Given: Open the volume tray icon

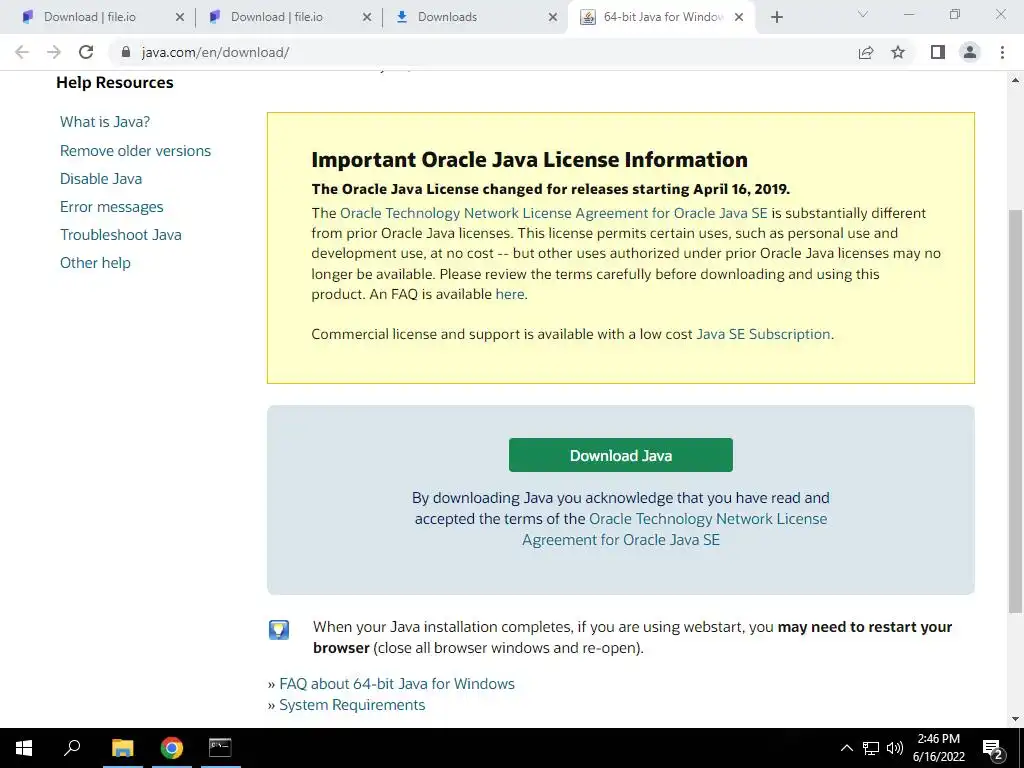Looking at the screenshot, I should point(895,748).
